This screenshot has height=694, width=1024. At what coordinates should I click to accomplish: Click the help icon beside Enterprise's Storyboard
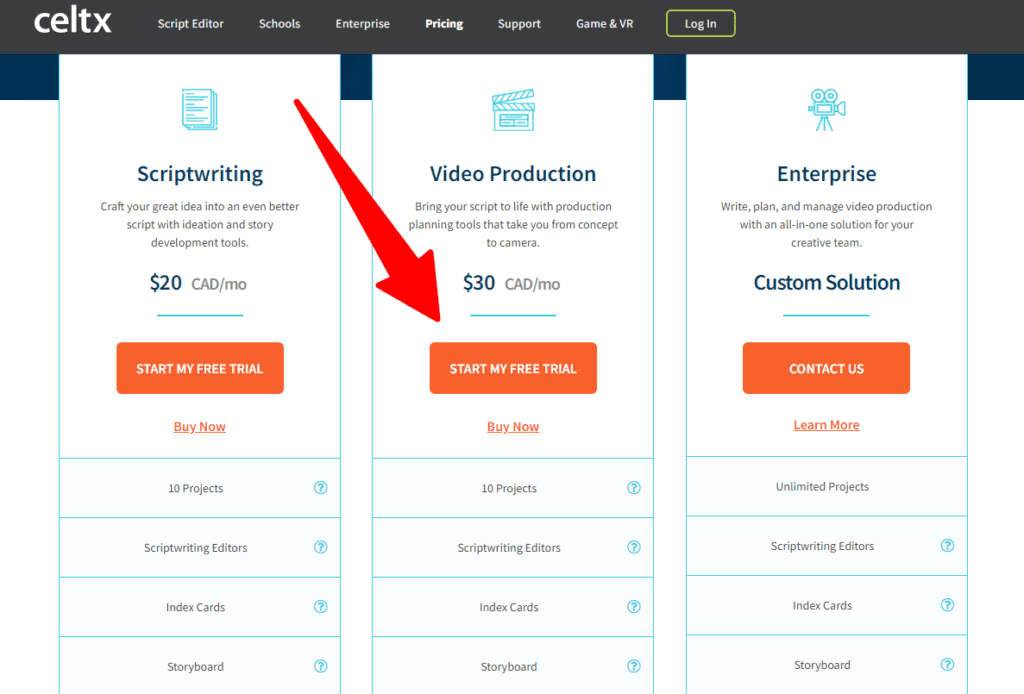click(947, 663)
